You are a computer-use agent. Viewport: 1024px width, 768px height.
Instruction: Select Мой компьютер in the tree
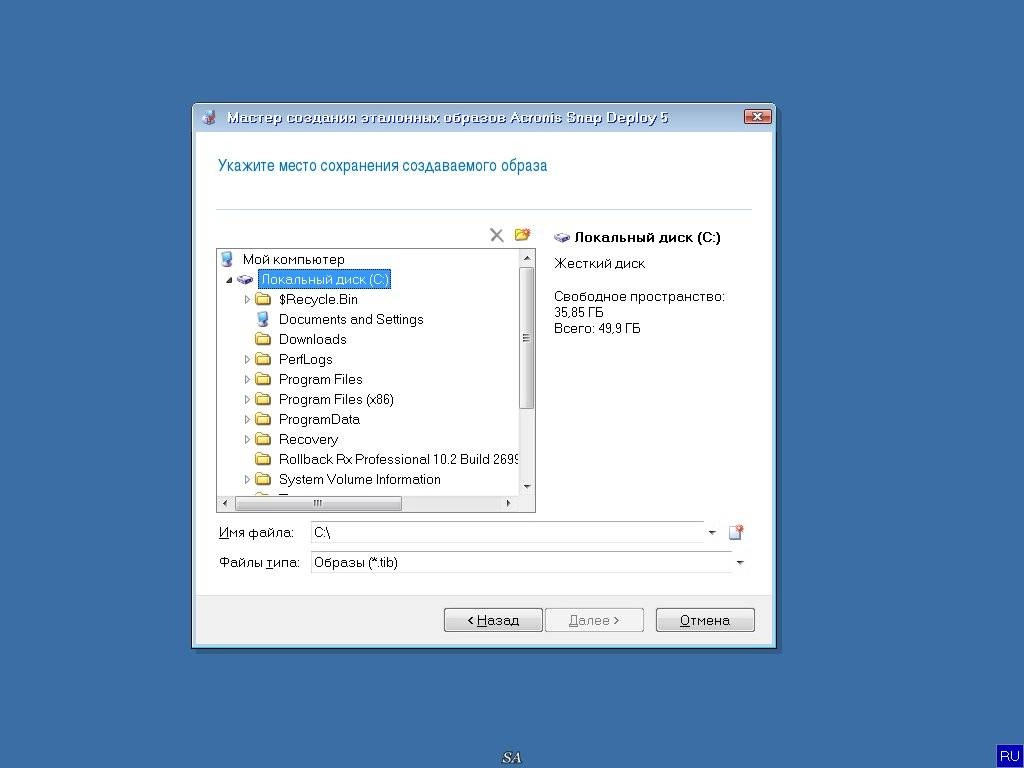293,259
